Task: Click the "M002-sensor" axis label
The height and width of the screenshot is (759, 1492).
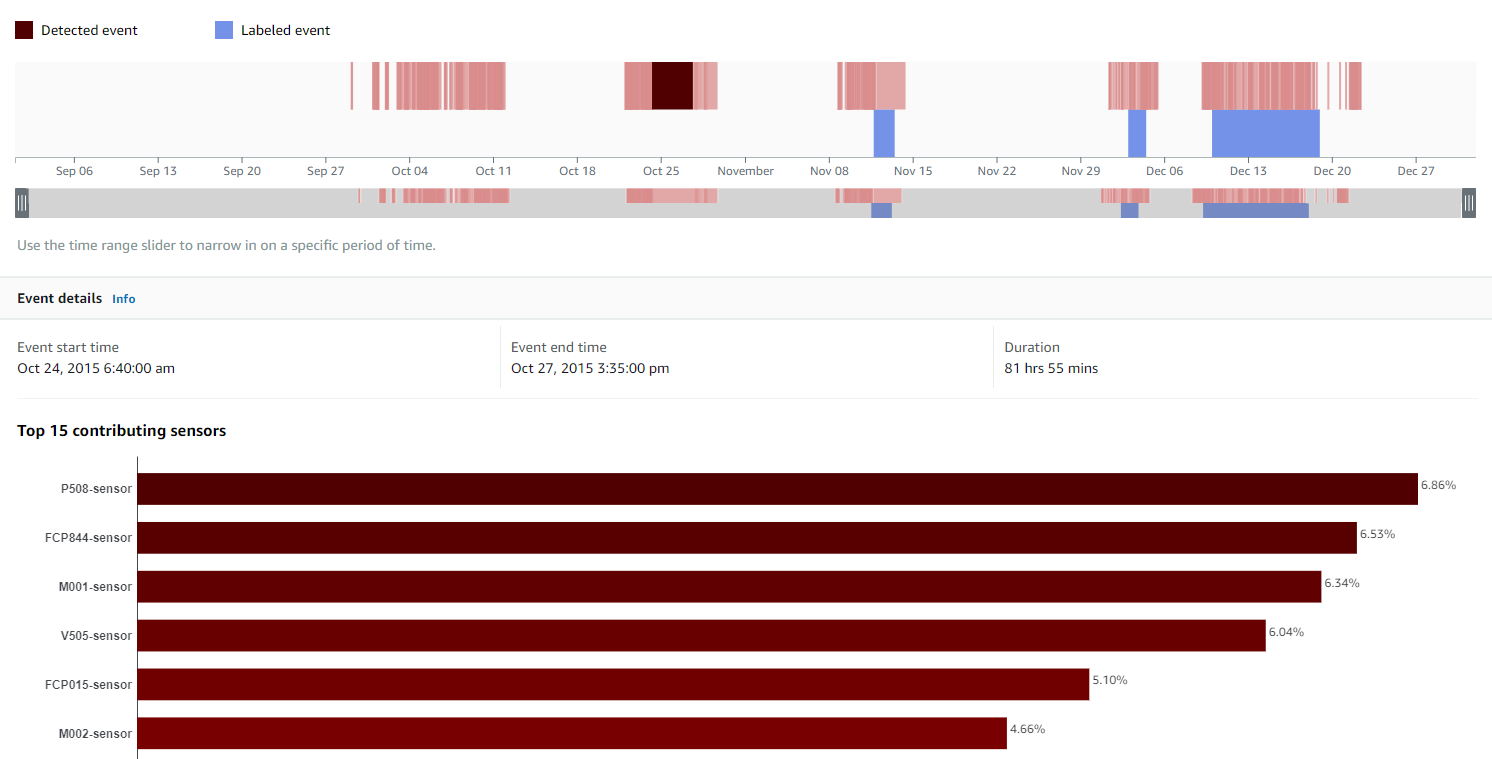Action: [x=95, y=734]
